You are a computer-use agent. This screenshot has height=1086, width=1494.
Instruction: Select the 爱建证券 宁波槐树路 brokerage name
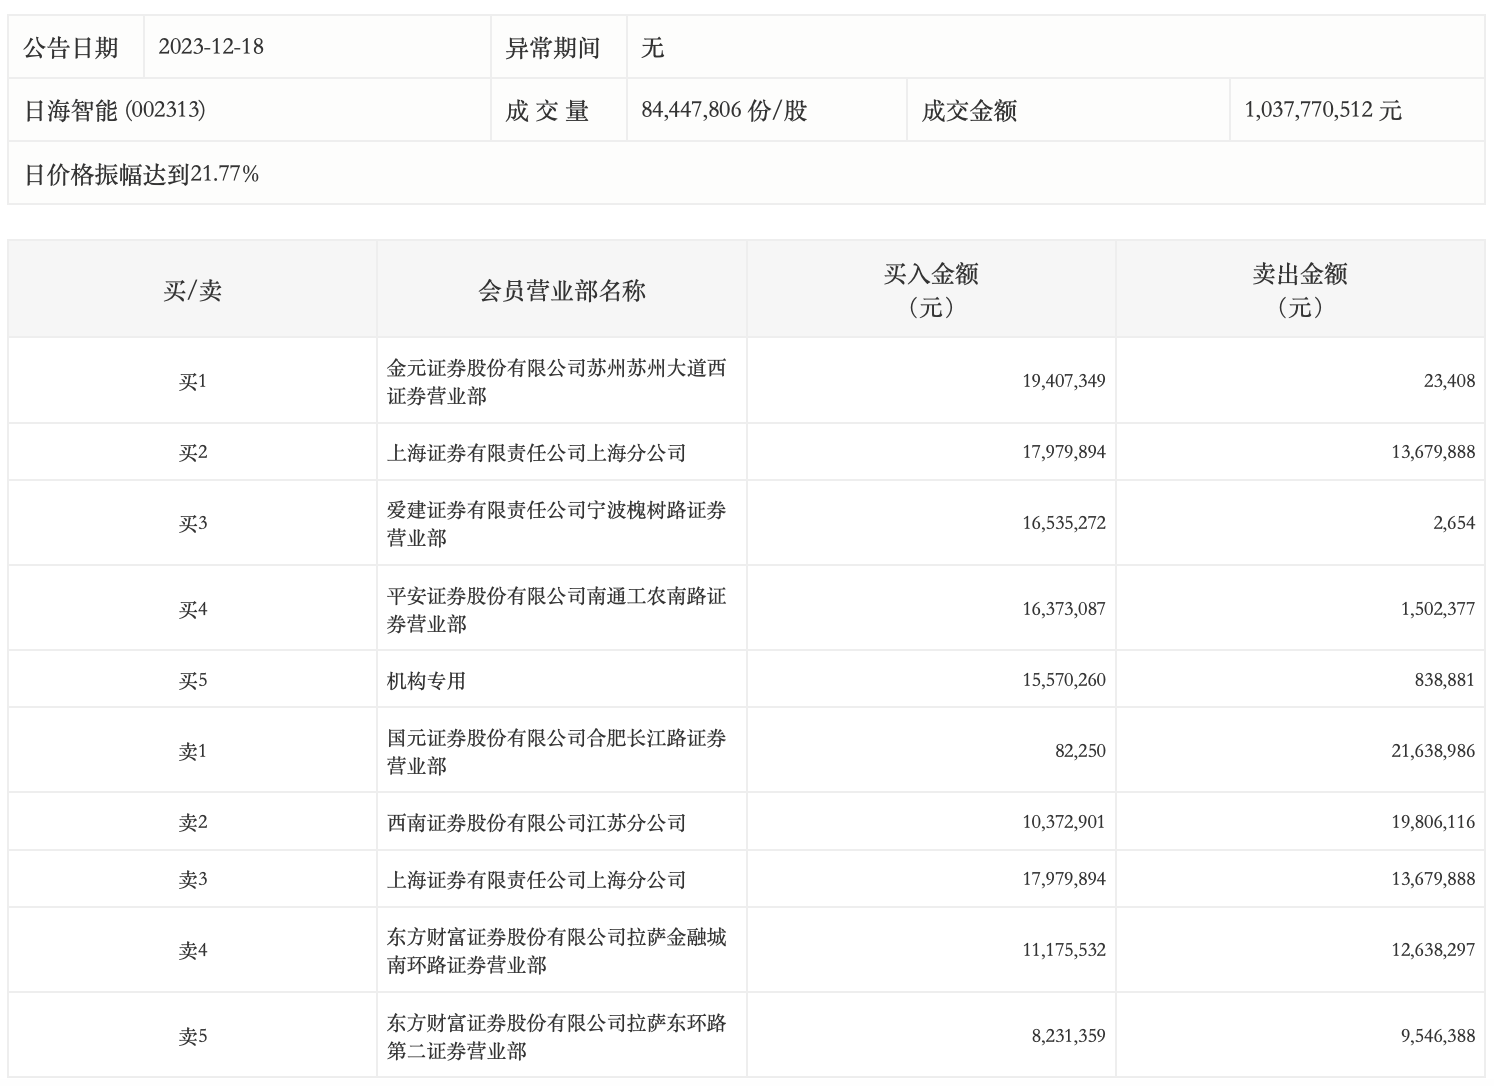click(556, 524)
